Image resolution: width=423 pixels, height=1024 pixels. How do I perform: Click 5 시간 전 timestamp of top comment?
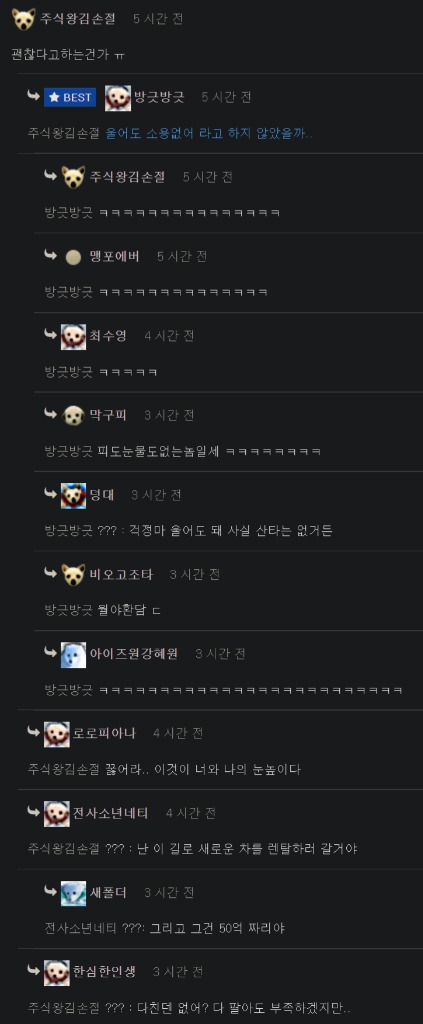coord(158,19)
